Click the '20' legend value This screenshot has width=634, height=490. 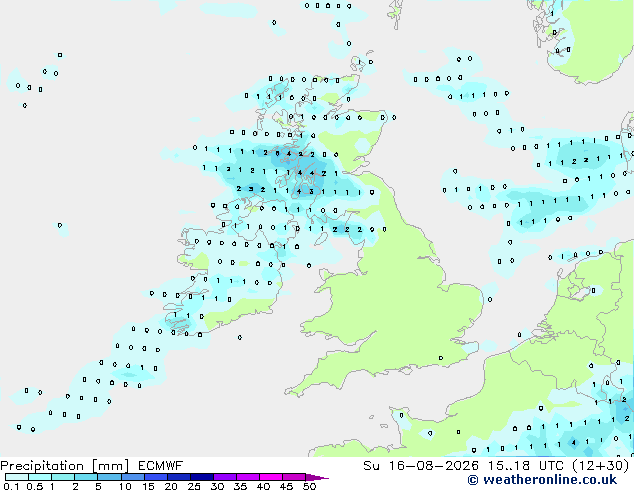[x=171, y=486]
